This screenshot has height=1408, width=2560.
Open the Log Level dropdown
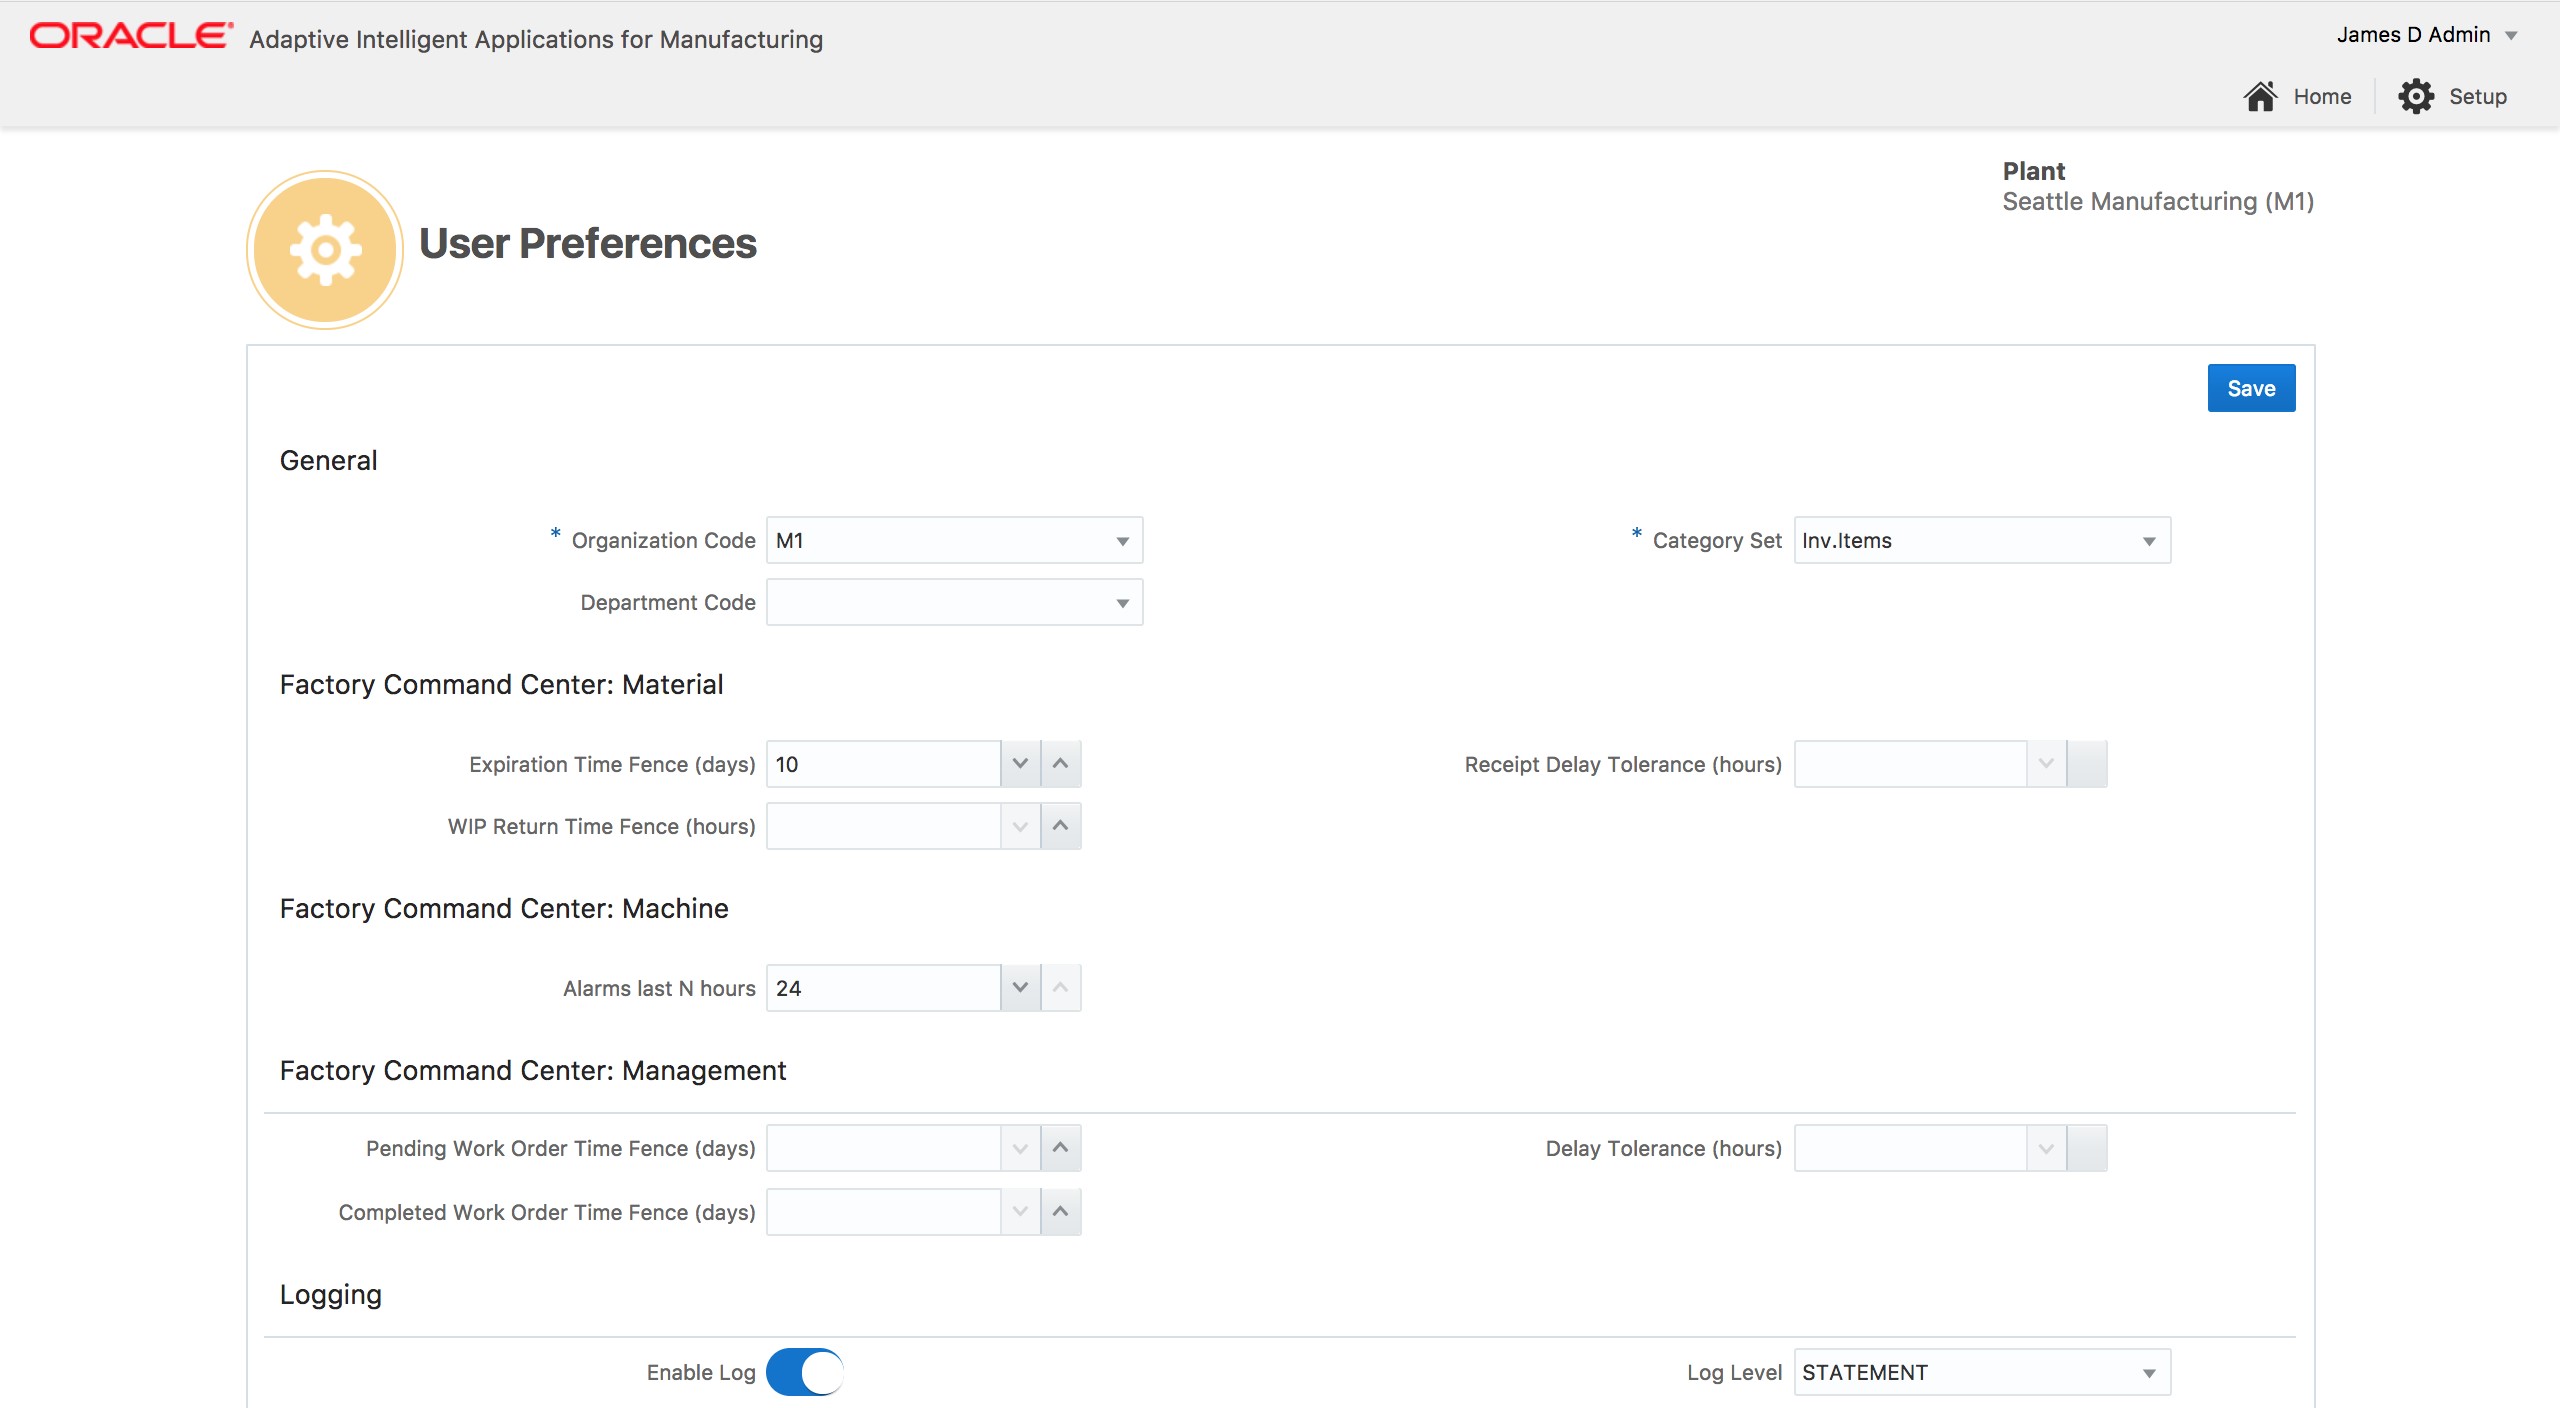(x=2150, y=1372)
